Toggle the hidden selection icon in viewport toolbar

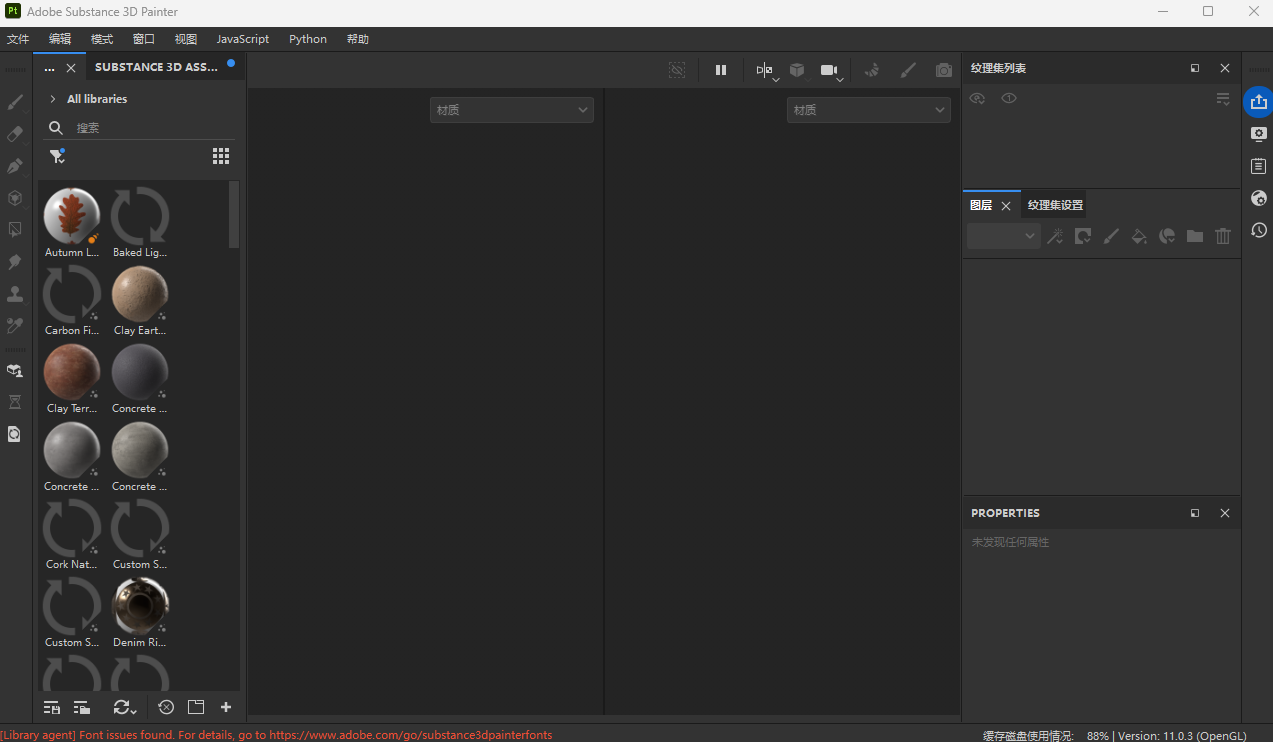pyautogui.click(x=677, y=70)
